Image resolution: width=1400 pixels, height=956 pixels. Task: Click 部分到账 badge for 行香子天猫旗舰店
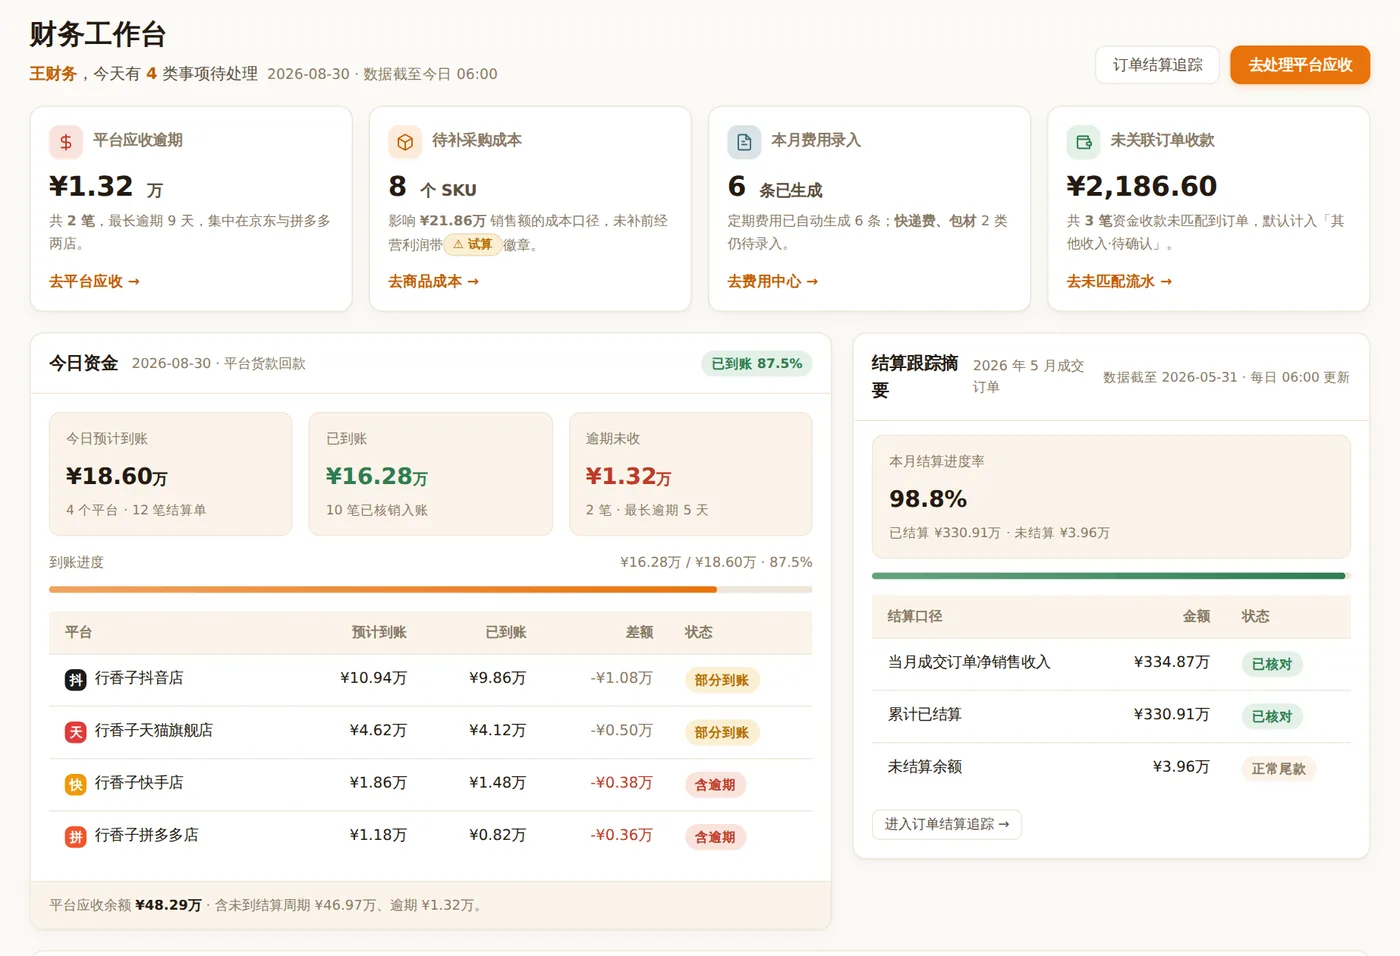coord(722,732)
